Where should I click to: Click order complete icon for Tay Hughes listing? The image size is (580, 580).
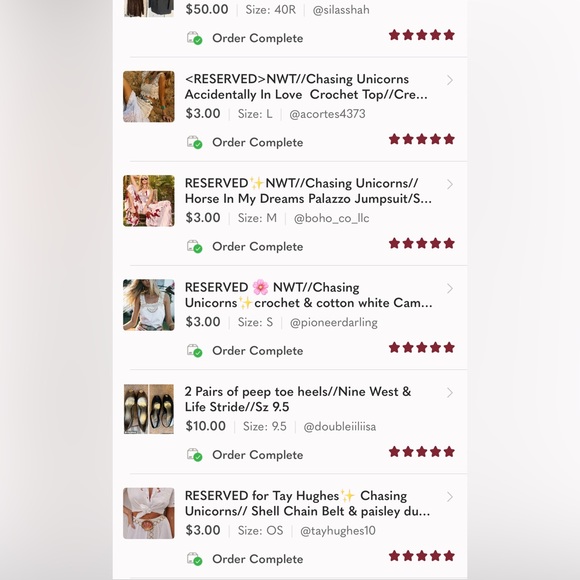pyautogui.click(x=194, y=559)
